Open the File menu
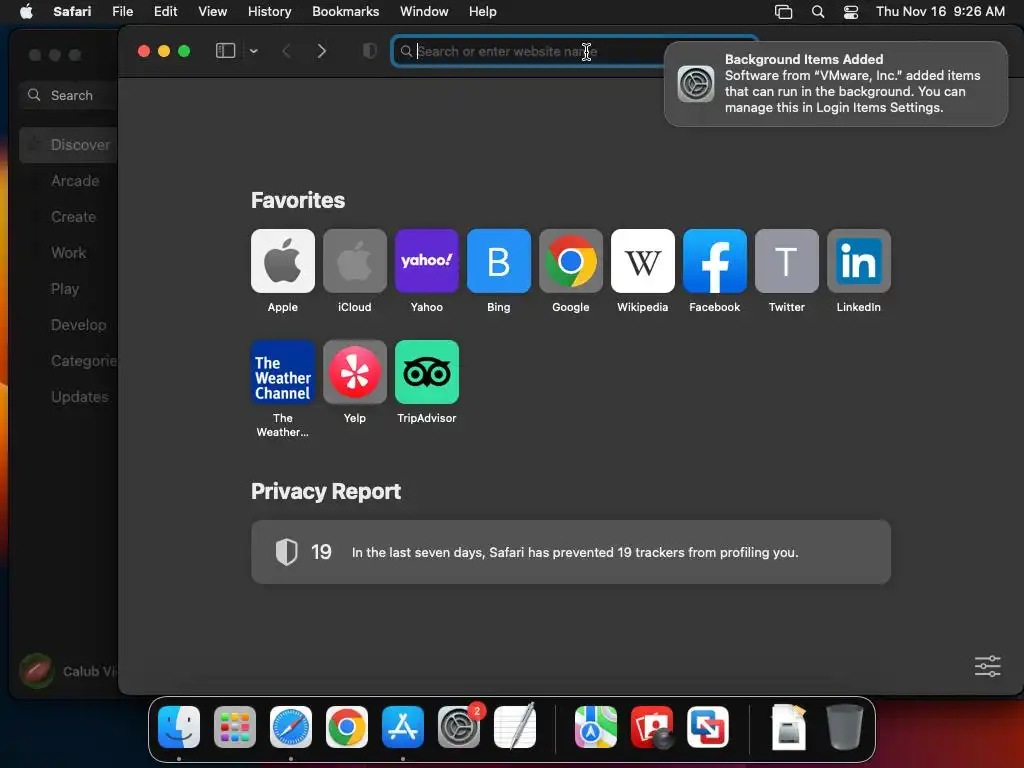This screenshot has height=768, width=1024. (123, 12)
